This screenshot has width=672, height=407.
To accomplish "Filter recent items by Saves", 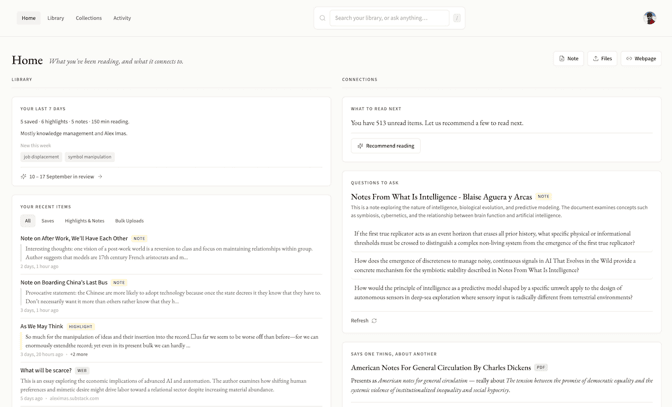I will coord(48,221).
